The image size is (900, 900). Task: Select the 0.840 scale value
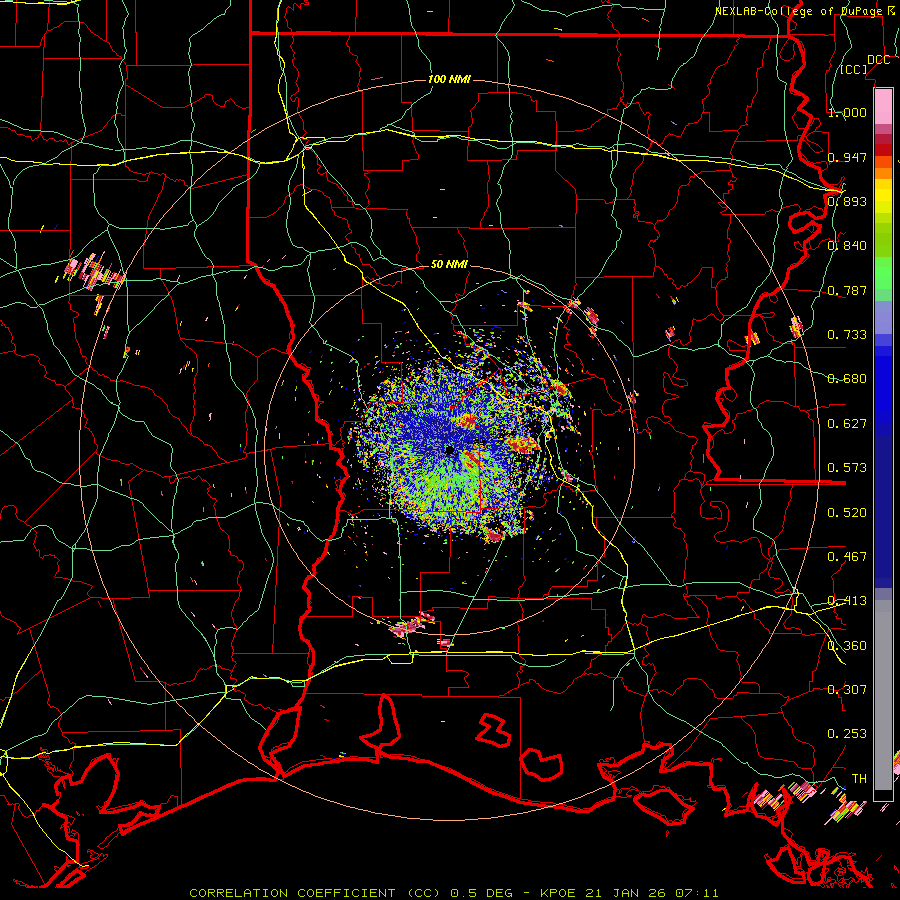coord(847,246)
